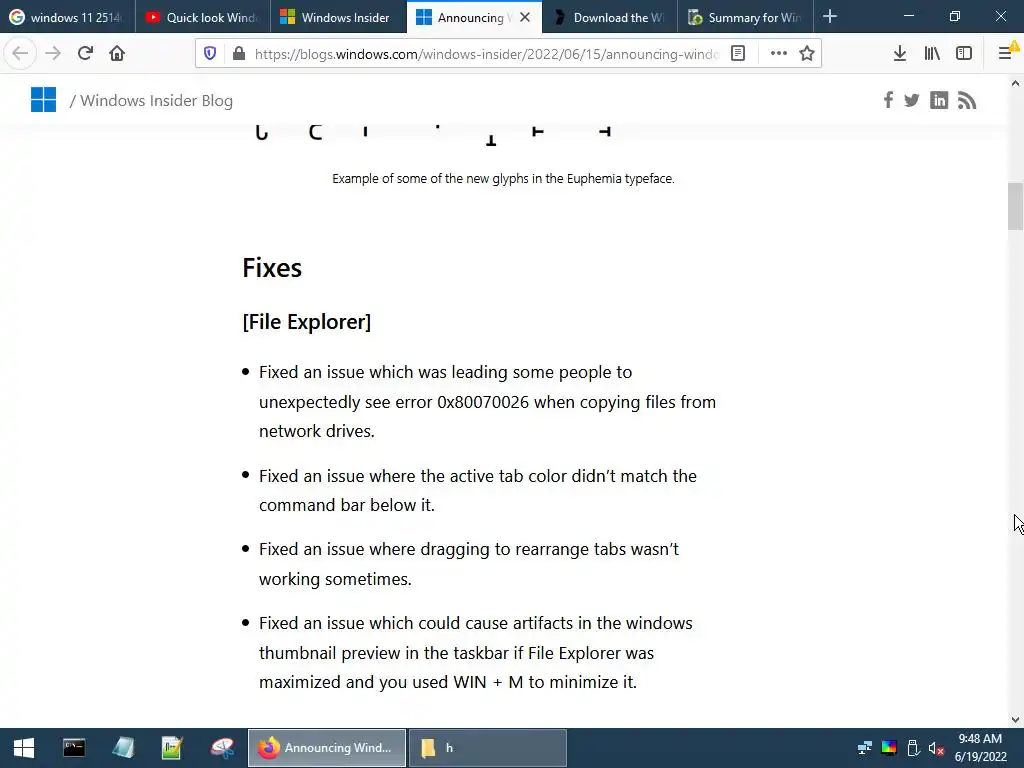Open the Windows Start menu

[24, 748]
